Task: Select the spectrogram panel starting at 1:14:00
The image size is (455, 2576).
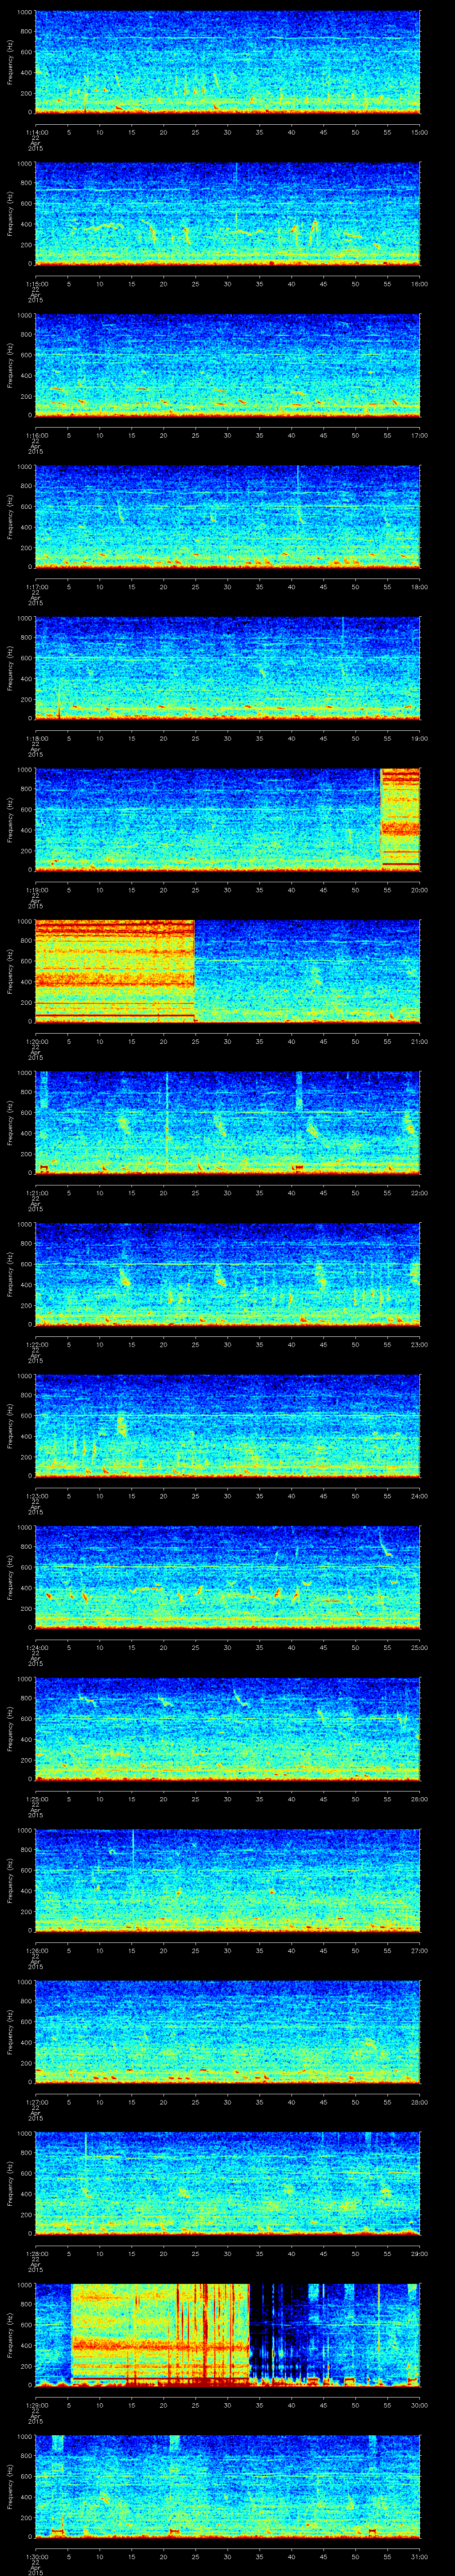Action: [227, 62]
